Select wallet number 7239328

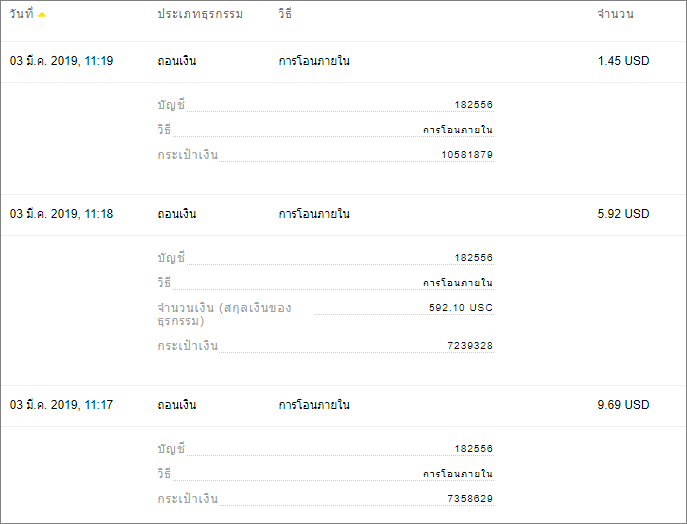(x=470, y=346)
